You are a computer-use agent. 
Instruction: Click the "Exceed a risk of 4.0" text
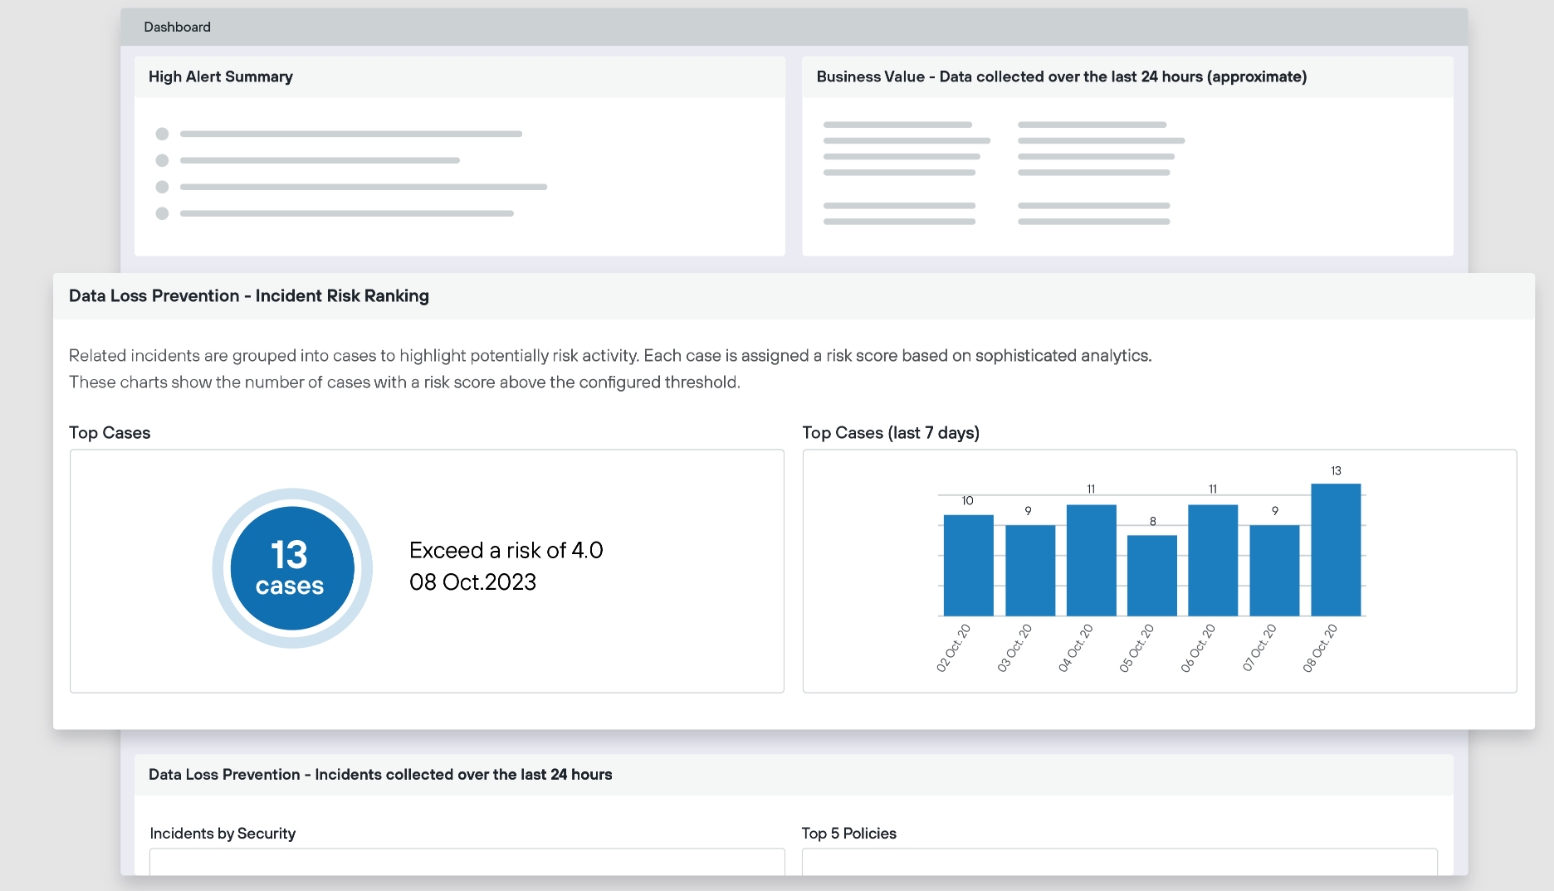[x=506, y=550]
